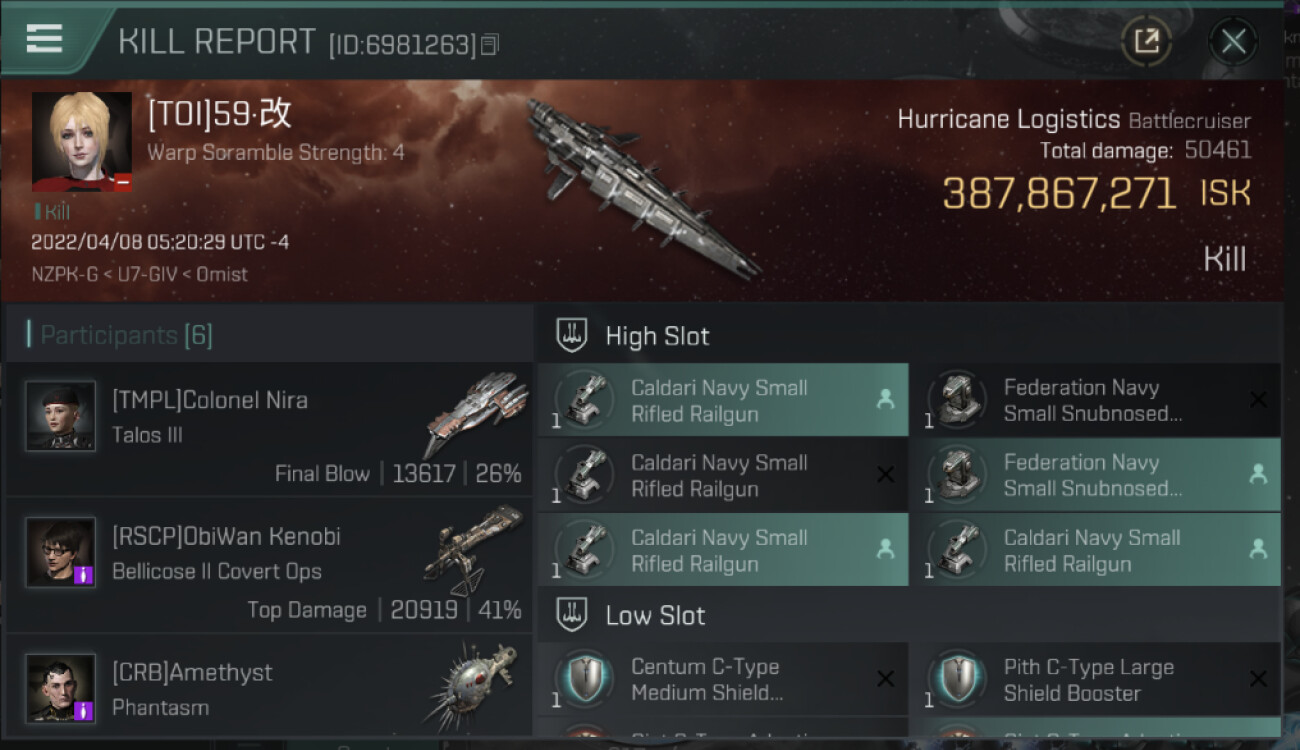Select Colonel Nira's portrait
Image resolution: width=1300 pixels, height=750 pixels.
pos(61,415)
